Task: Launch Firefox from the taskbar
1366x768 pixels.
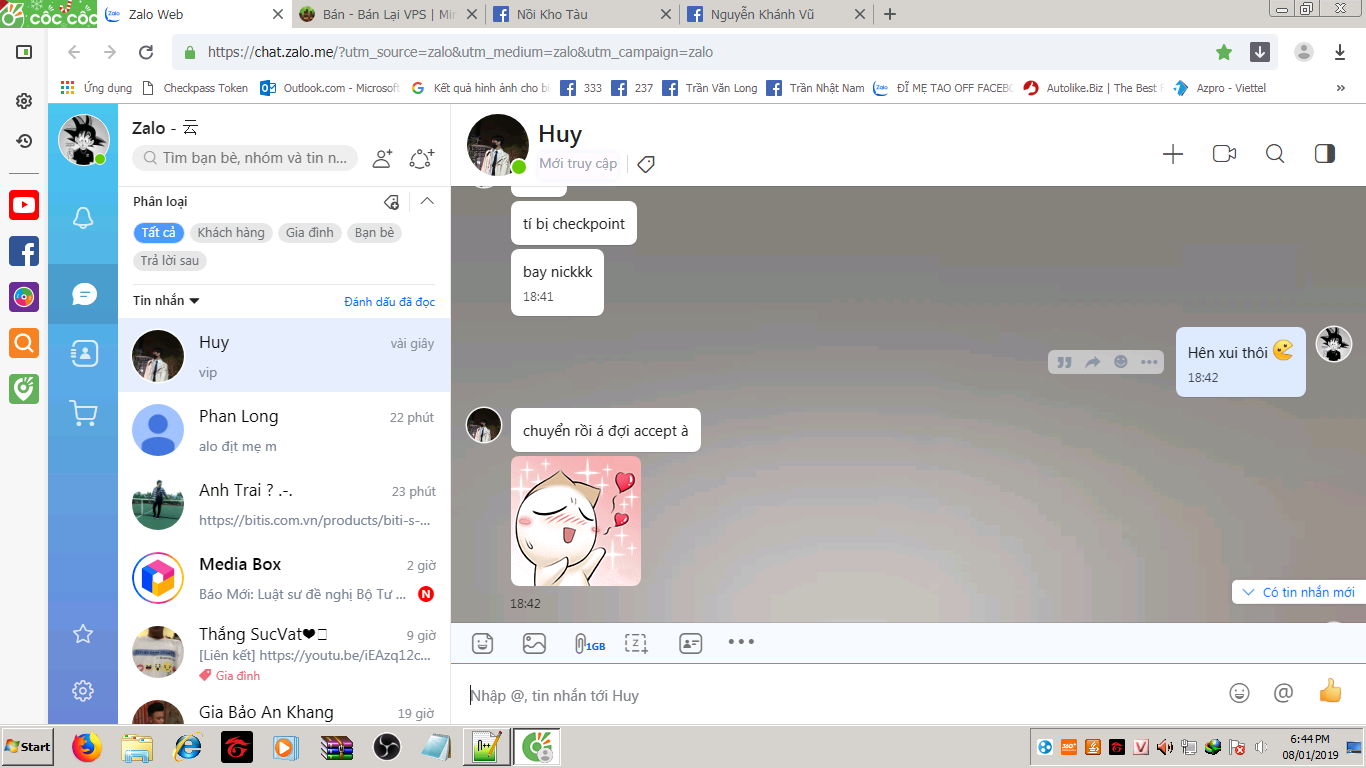Action: pos(87,747)
